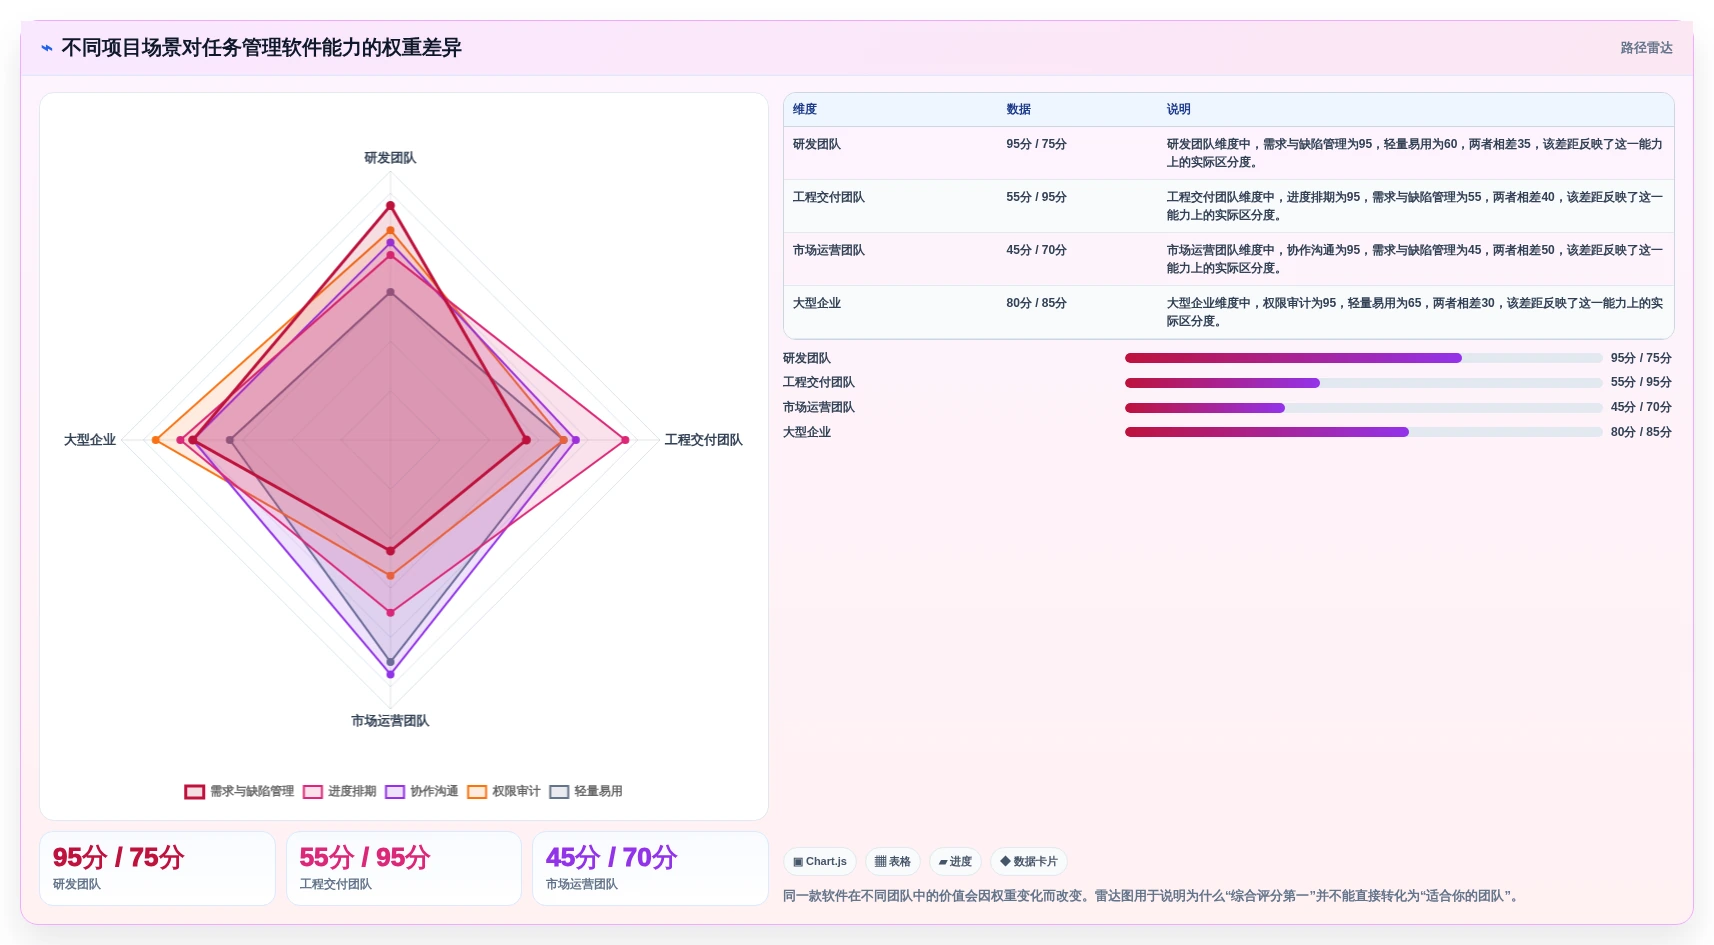Click the Chart.js tag chip

tap(820, 861)
